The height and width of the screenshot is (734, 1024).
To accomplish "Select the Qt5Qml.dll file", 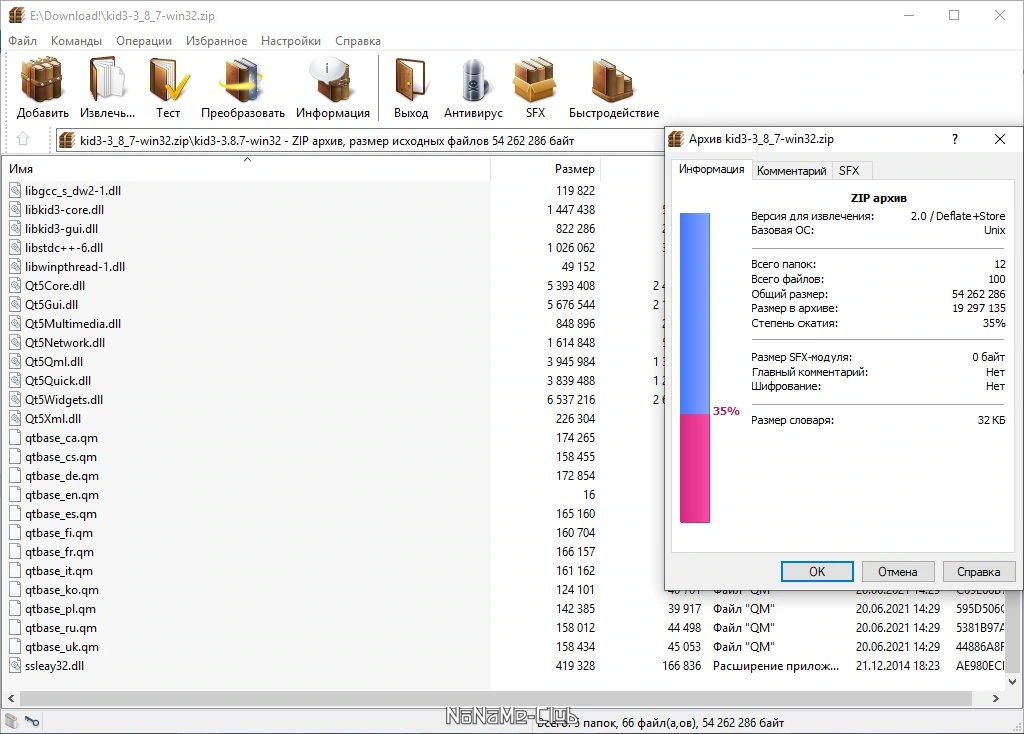I will (x=54, y=361).
